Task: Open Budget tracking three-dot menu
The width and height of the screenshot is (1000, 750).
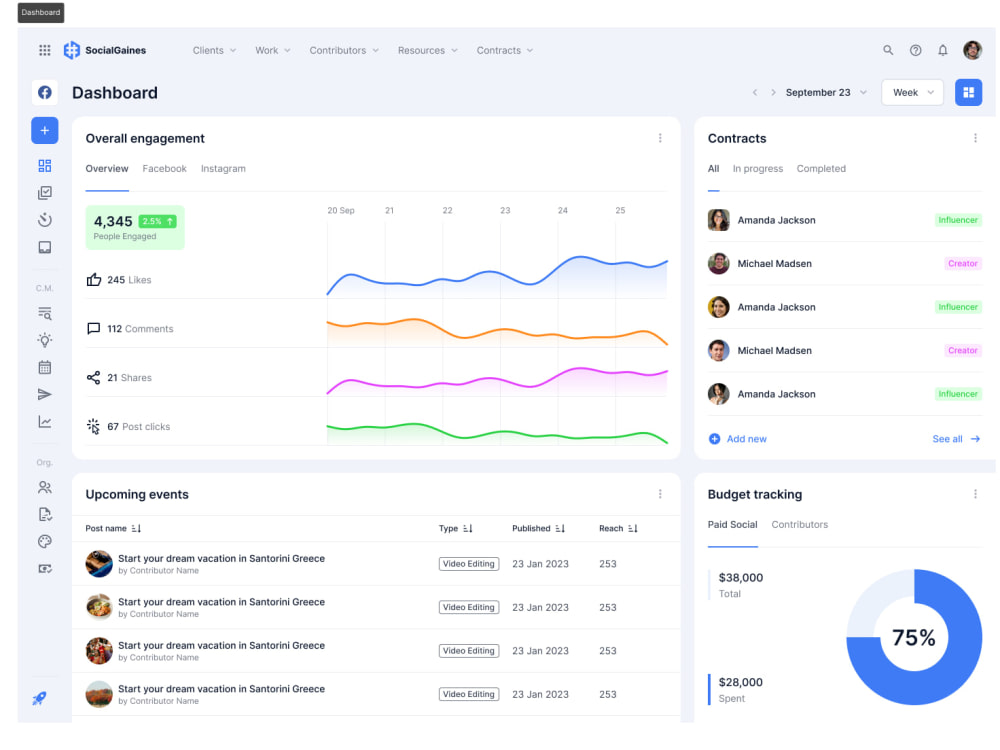Action: 975,494
